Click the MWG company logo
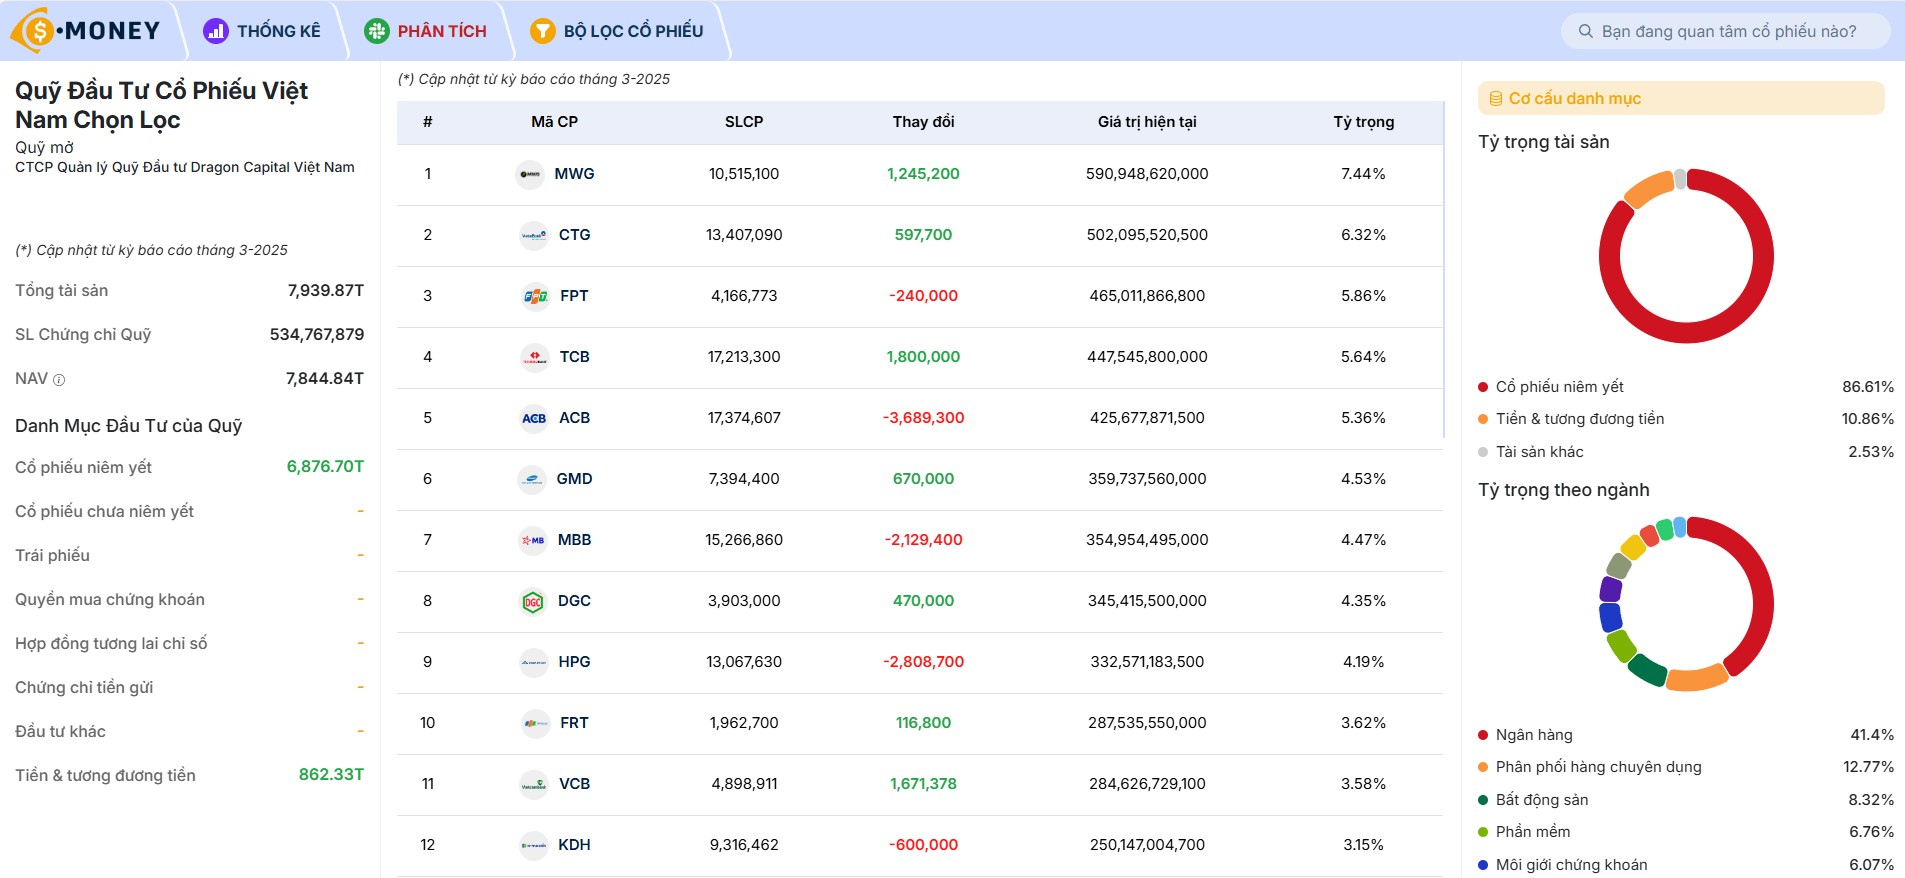This screenshot has height=878, width=1905. [x=530, y=174]
